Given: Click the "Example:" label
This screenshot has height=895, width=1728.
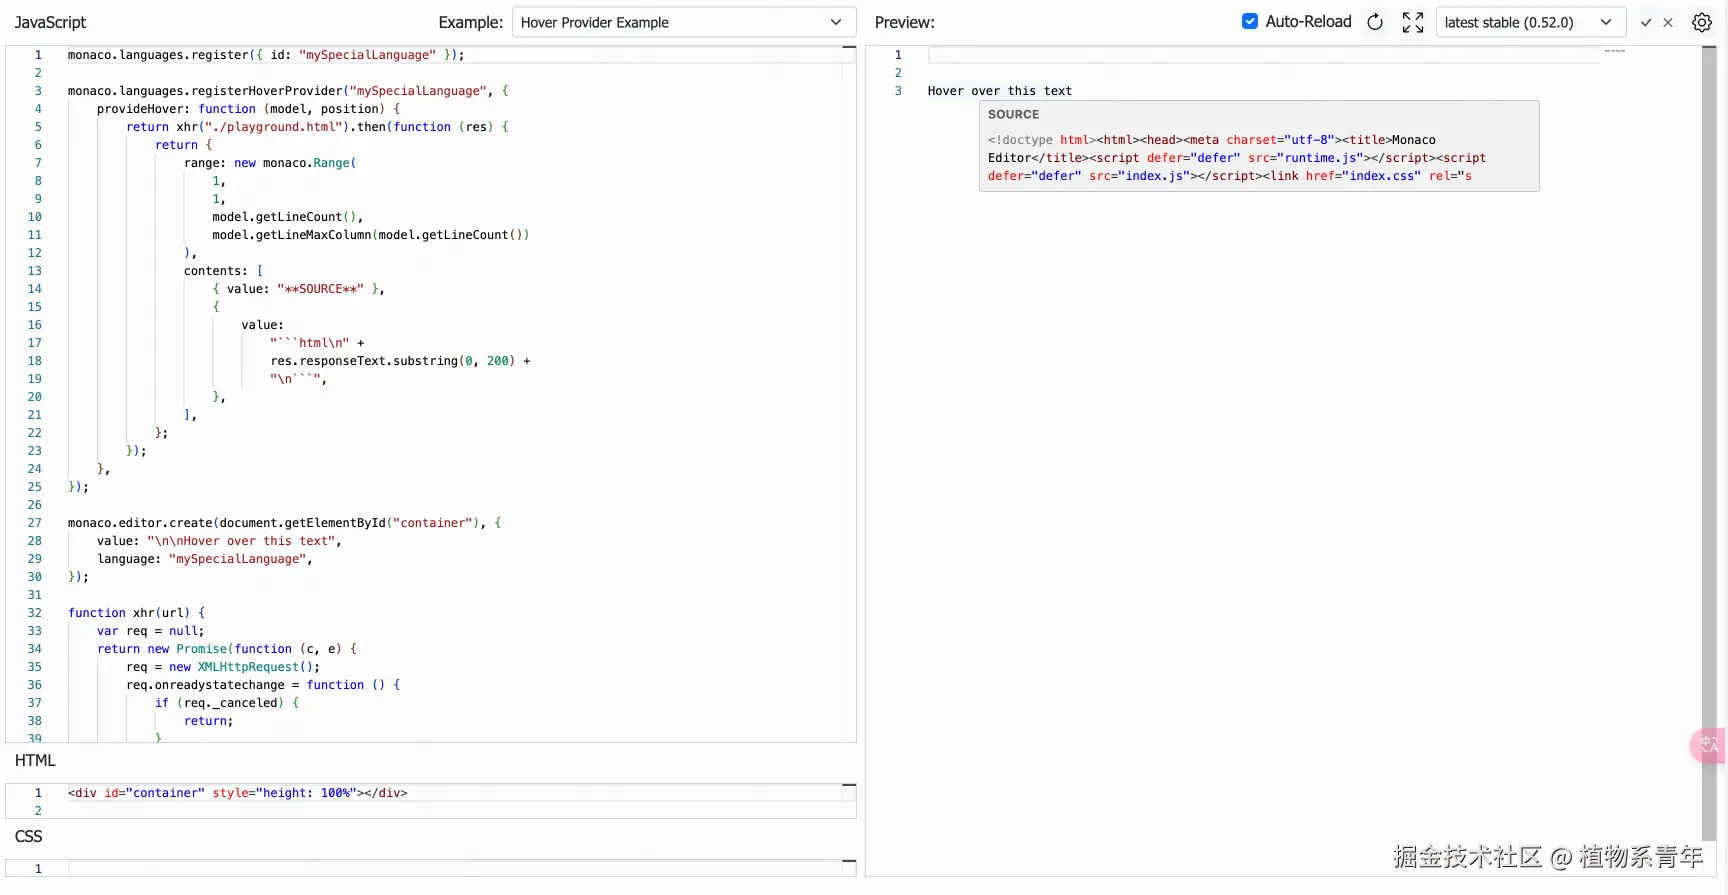Looking at the screenshot, I should (x=471, y=22).
